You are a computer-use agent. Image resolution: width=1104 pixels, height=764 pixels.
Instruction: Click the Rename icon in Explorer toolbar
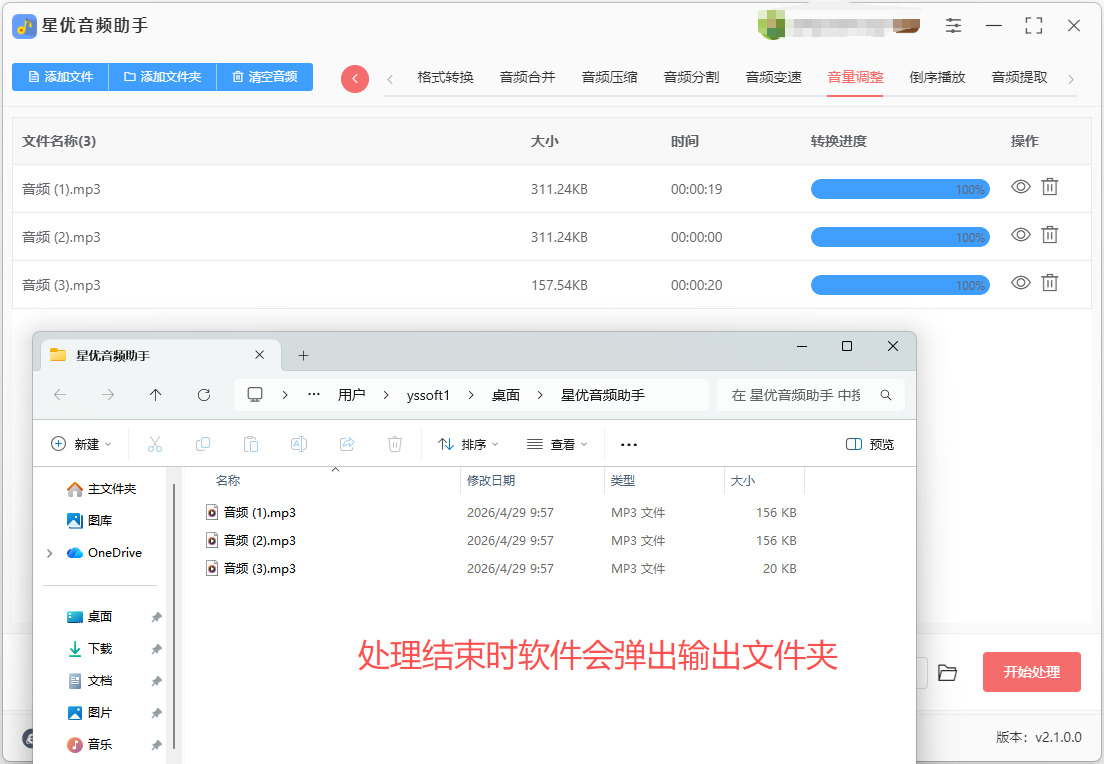click(x=299, y=444)
